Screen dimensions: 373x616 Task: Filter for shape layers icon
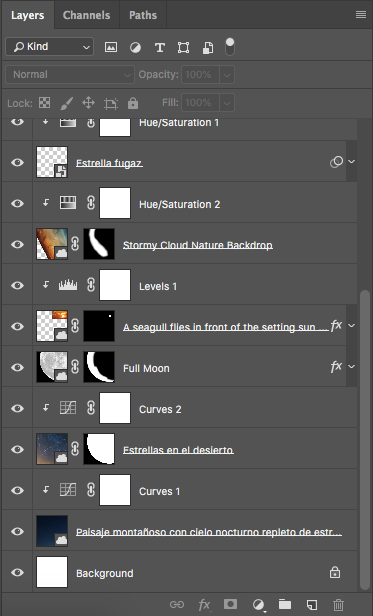click(184, 48)
